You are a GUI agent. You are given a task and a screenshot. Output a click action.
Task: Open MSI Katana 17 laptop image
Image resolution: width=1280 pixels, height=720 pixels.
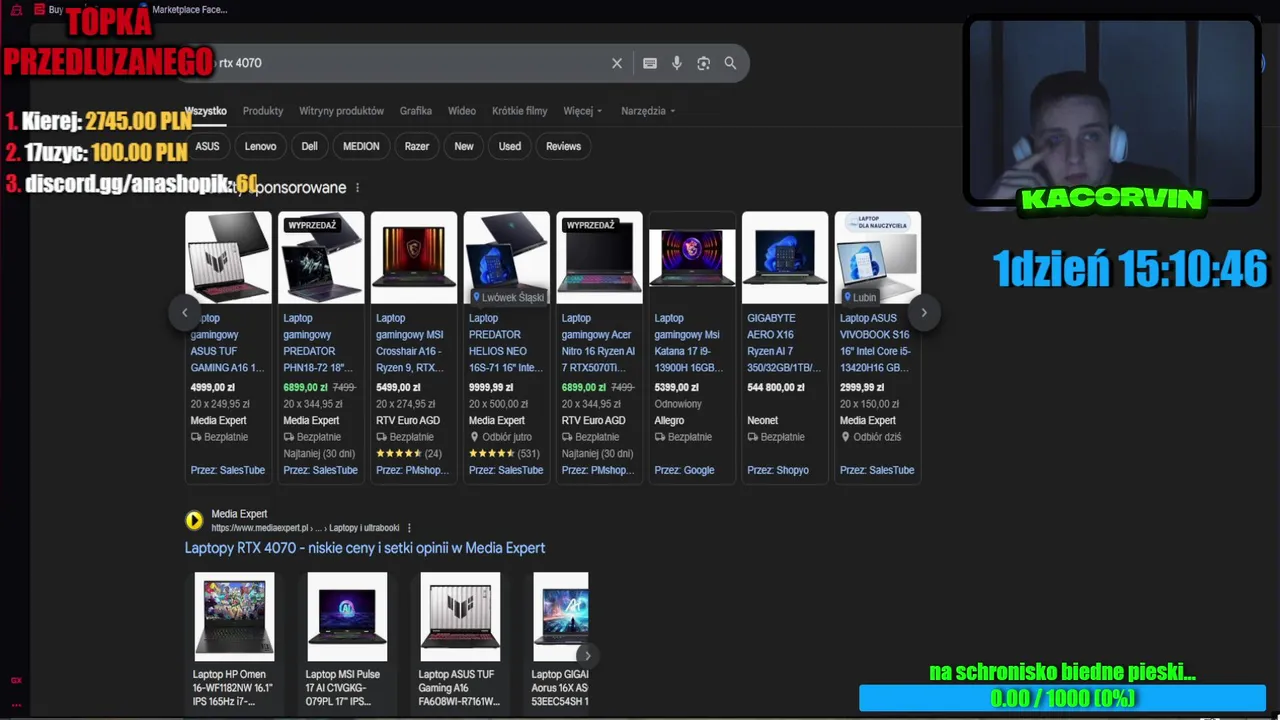click(692, 258)
